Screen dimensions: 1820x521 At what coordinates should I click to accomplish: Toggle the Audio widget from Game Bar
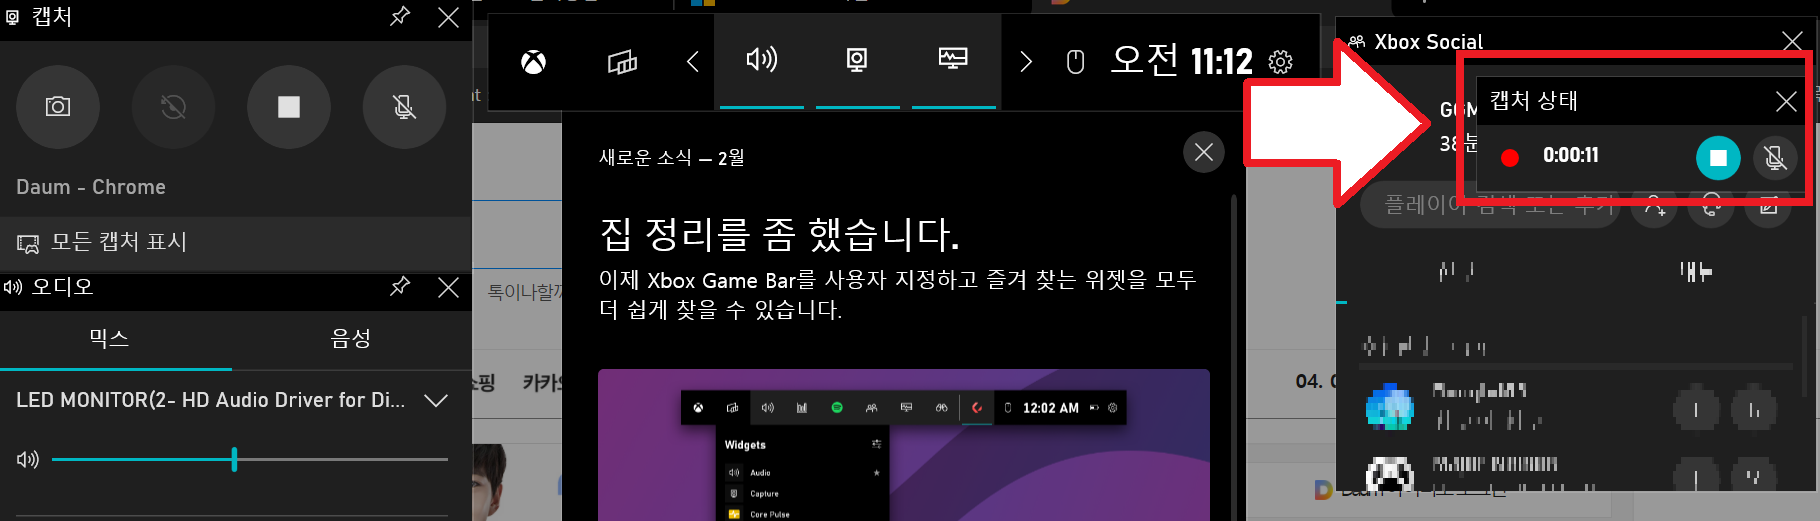coord(762,61)
